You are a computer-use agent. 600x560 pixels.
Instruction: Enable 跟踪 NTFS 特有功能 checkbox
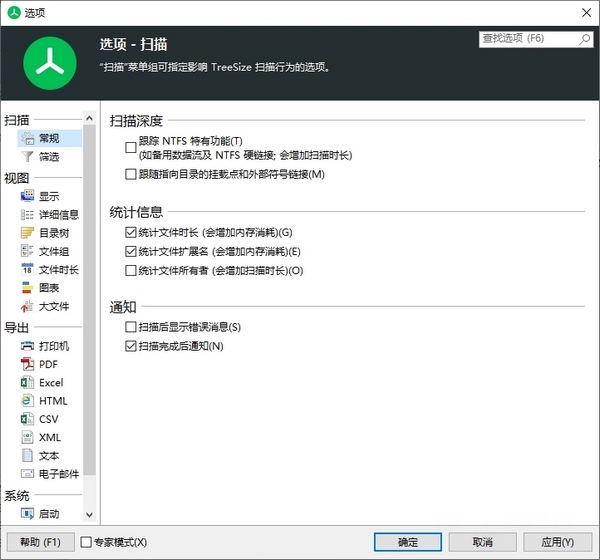coord(130,148)
